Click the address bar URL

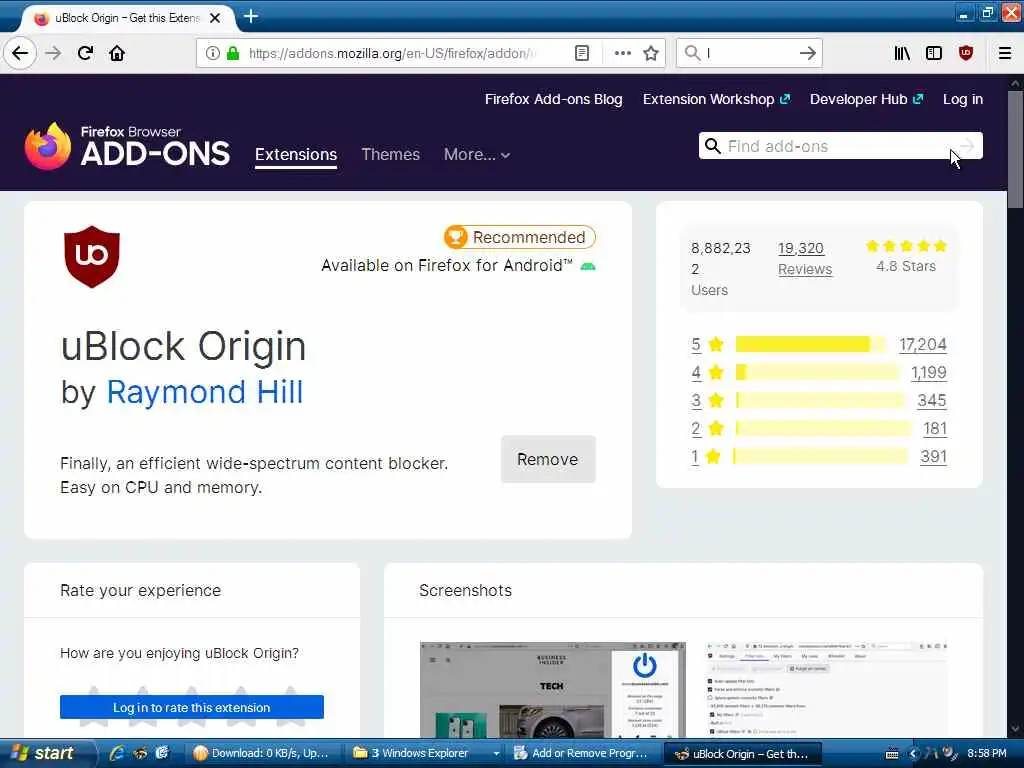392,53
